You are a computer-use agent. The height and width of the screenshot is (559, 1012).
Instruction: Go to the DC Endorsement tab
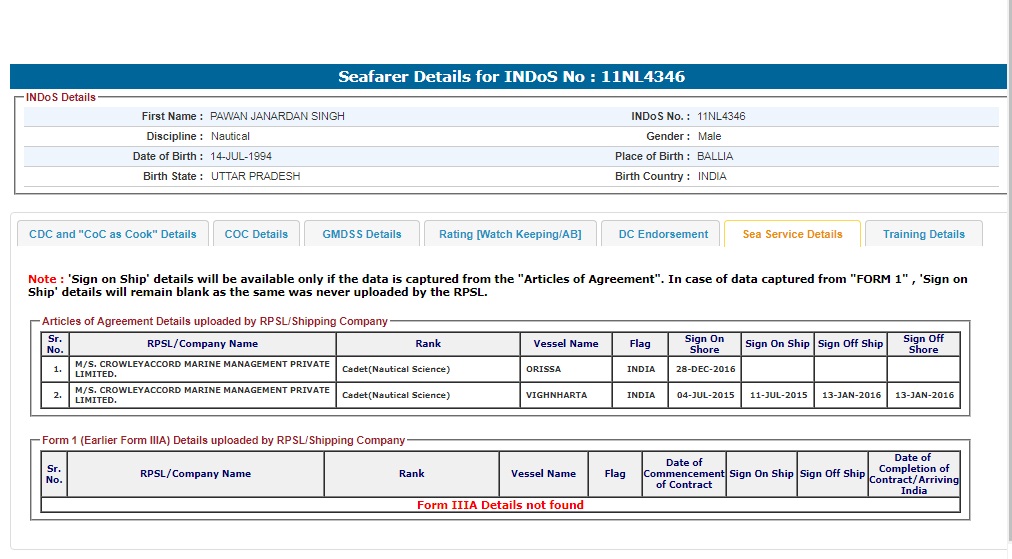[x=663, y=234]
